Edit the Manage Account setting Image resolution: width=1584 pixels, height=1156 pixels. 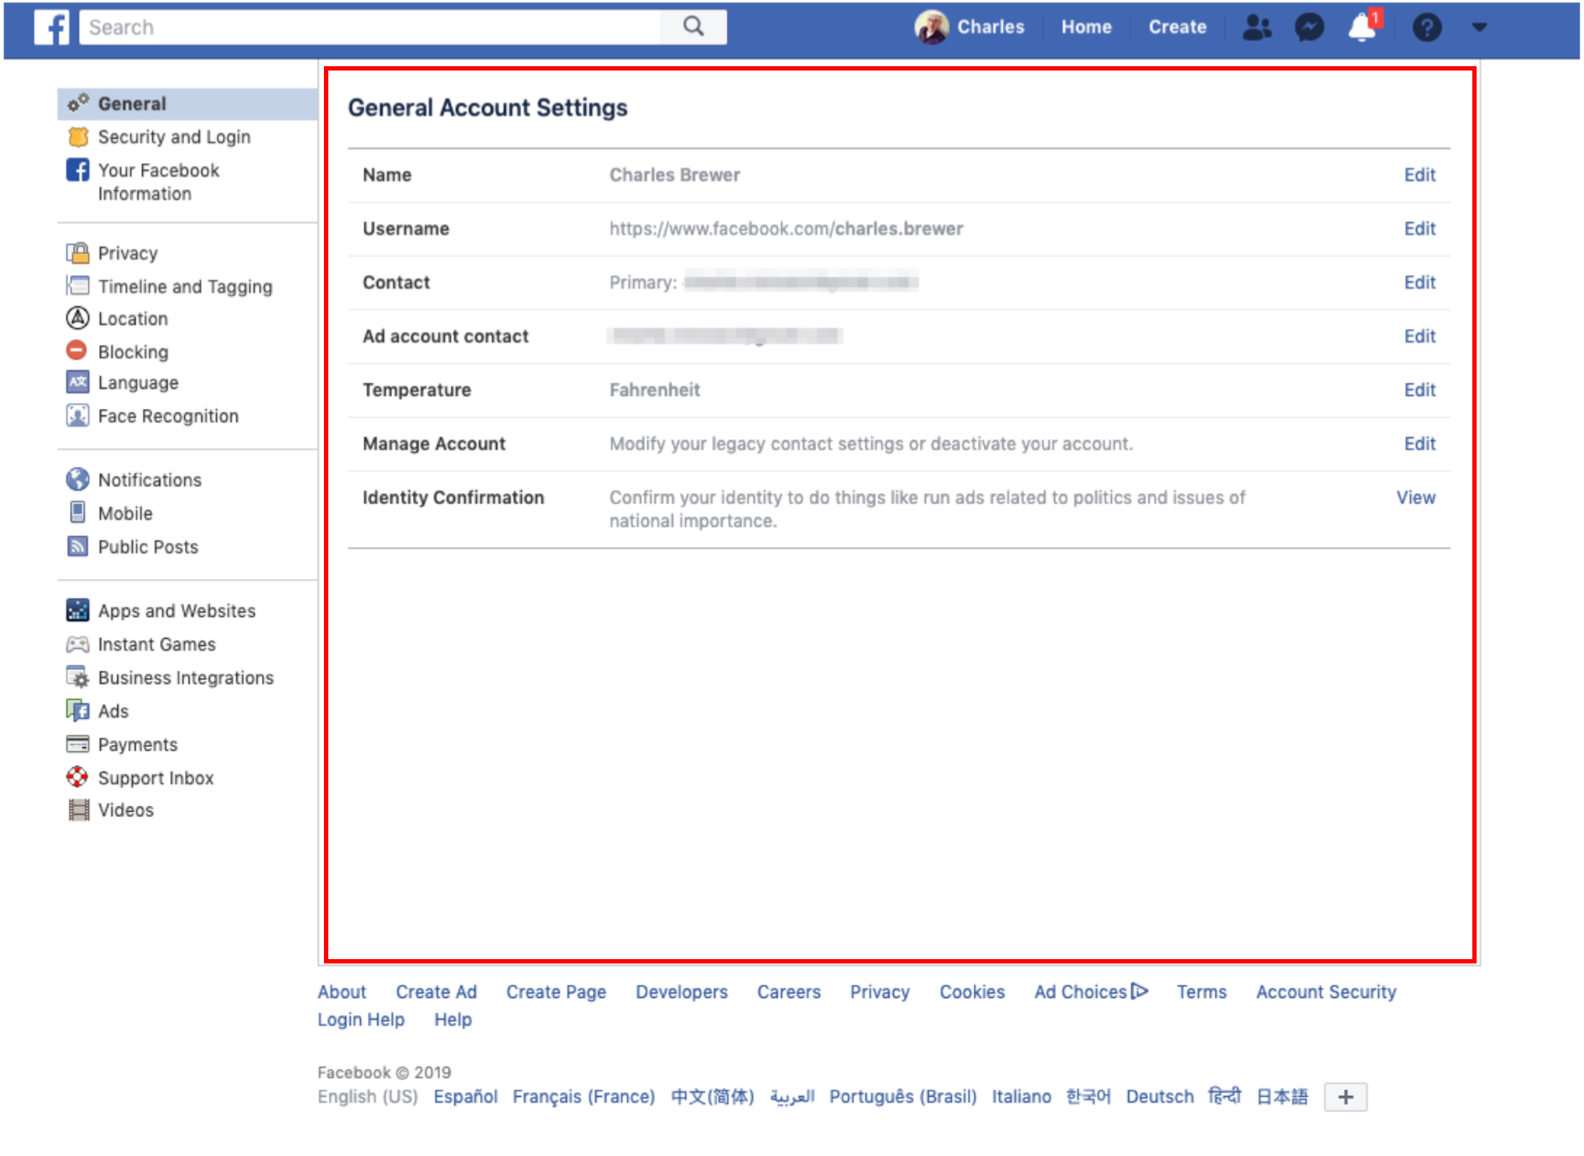click(x=1419, y=444)
